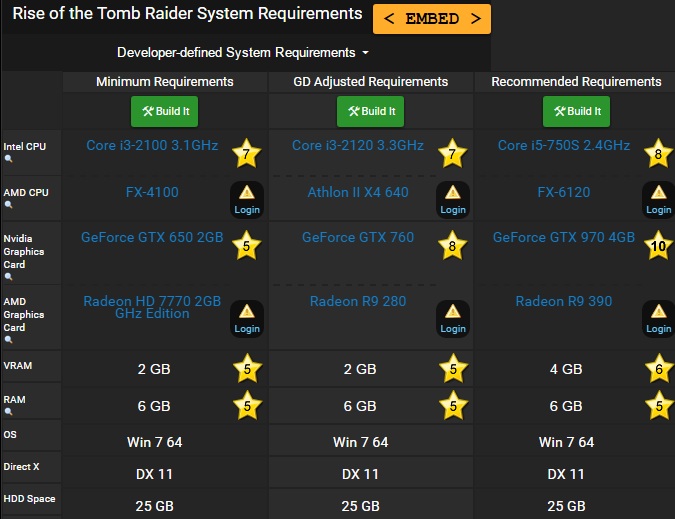Click VRAM star rating in GD Adjusted column
Image resolution: width=675 pixels, height=519 pixels.
coord(453,368)
